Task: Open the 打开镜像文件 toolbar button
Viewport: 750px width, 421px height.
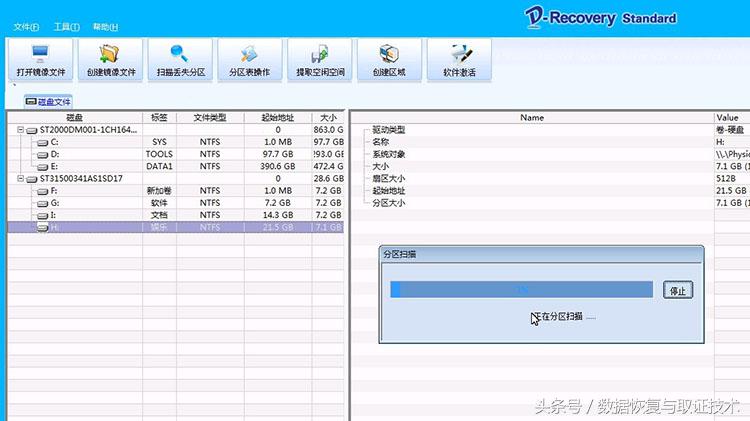Action: (41, 60)
